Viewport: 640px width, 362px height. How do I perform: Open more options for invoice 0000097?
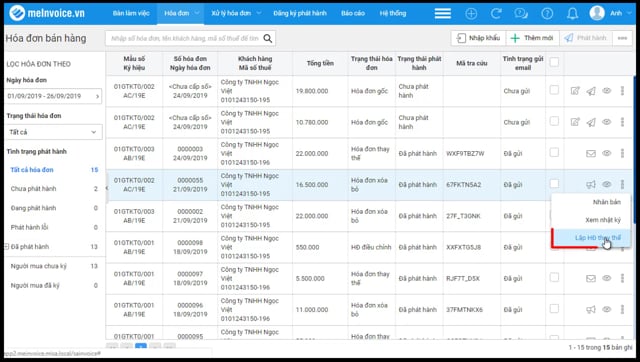pos(622,278)
